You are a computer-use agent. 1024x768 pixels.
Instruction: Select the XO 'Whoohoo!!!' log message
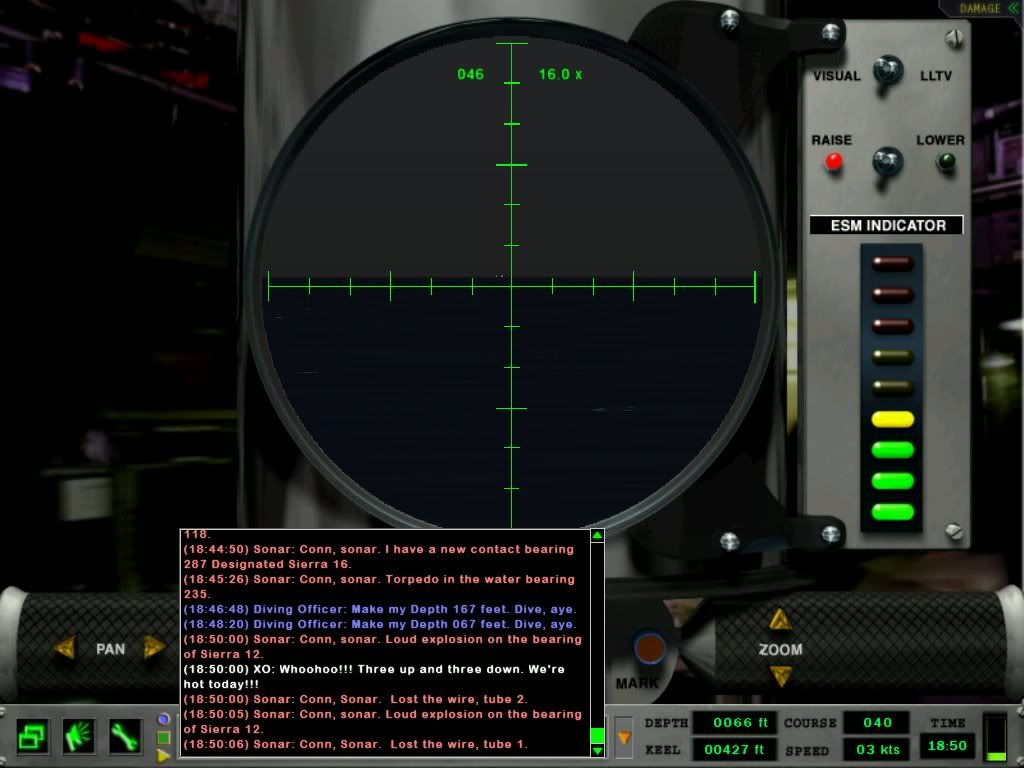(x=374, y=677)
